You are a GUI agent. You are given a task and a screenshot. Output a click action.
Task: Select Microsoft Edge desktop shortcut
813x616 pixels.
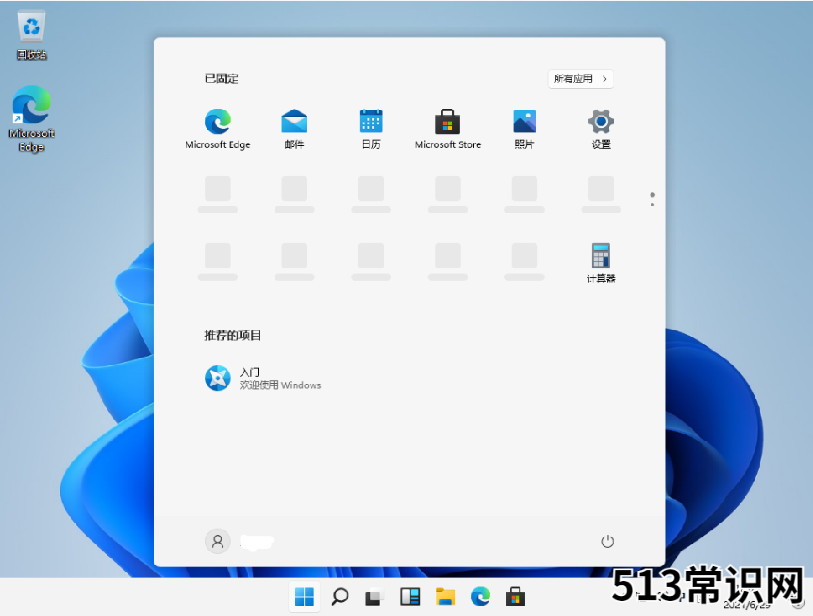(32, 119)
